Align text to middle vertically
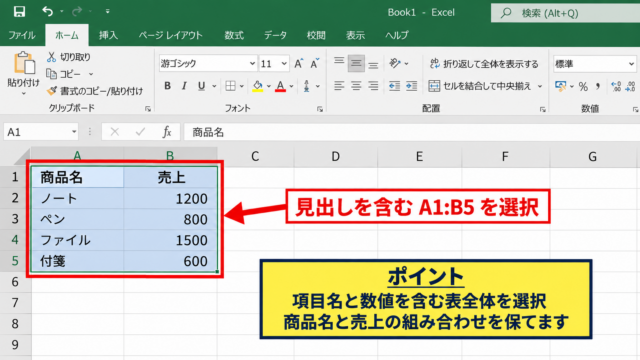The image size is (640, 360). [x=356, y=63]
